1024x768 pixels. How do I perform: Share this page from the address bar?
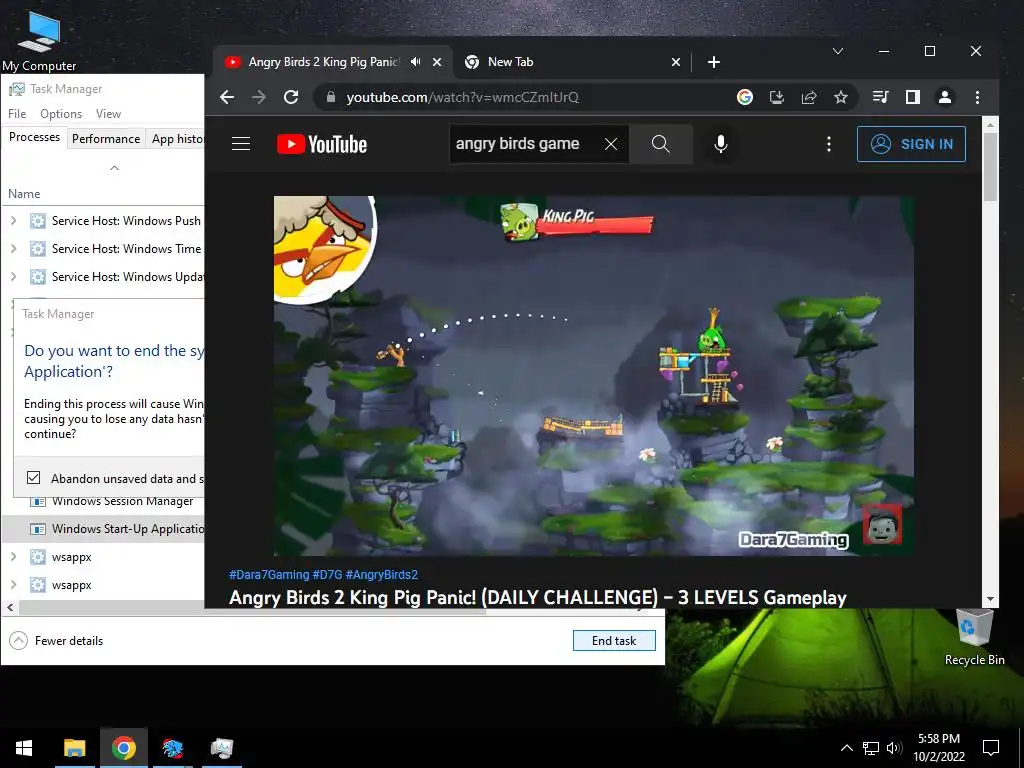tap(808, 97)
